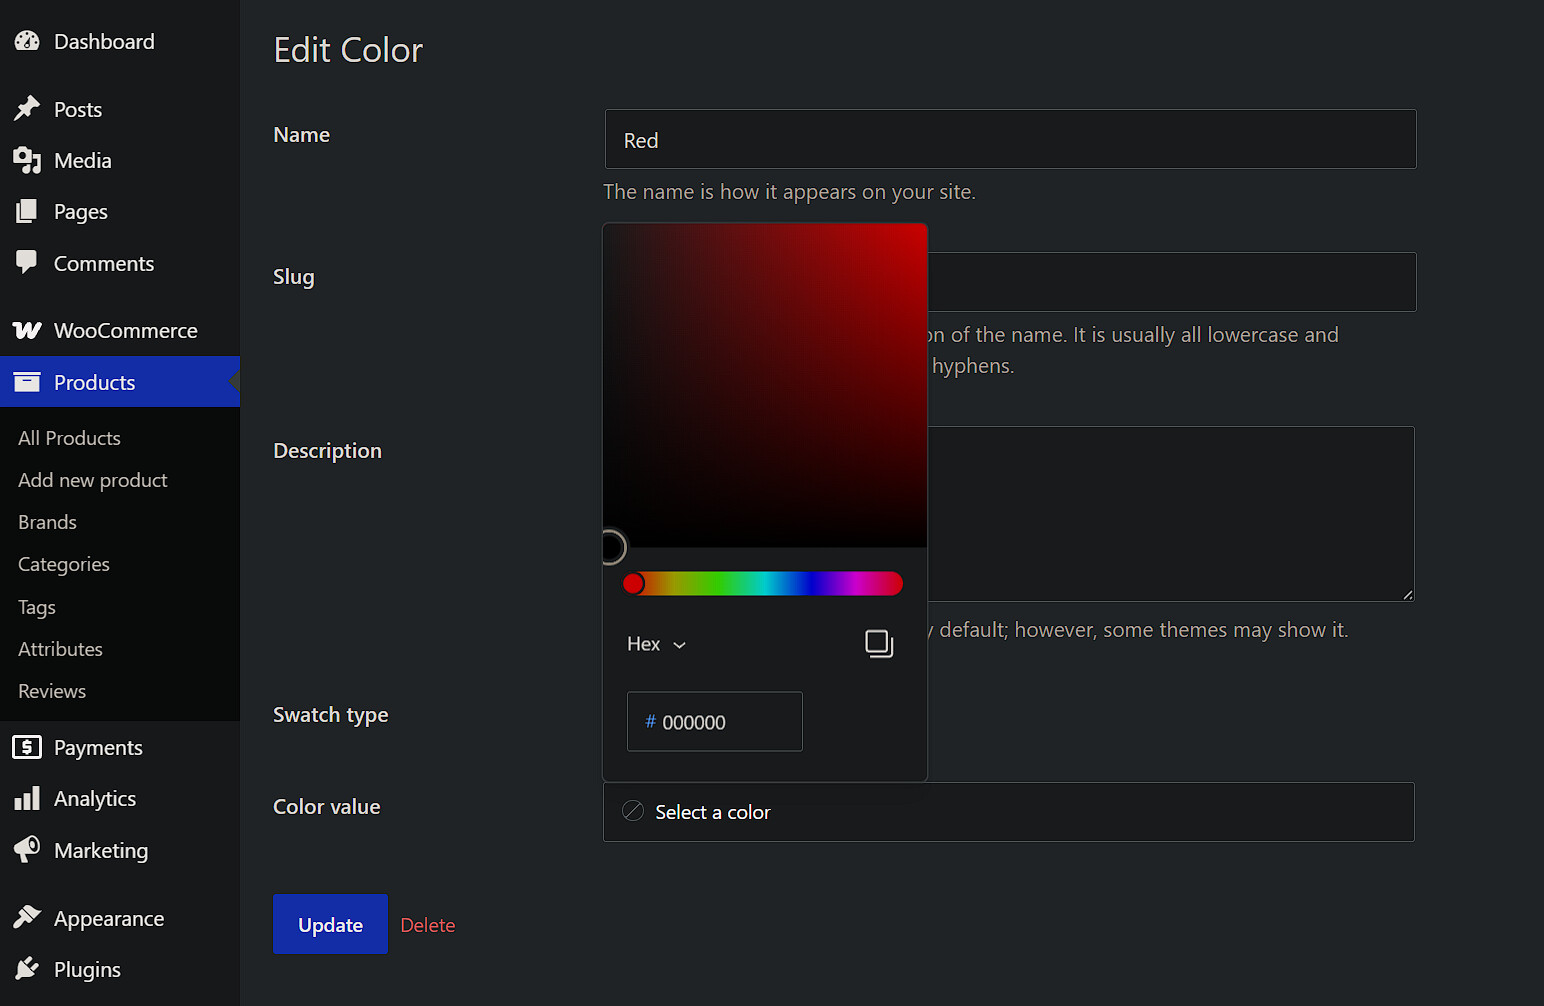
Task: Click inside the red saturation gradient area
Action: pyautogui.click(x=765, y=385)
